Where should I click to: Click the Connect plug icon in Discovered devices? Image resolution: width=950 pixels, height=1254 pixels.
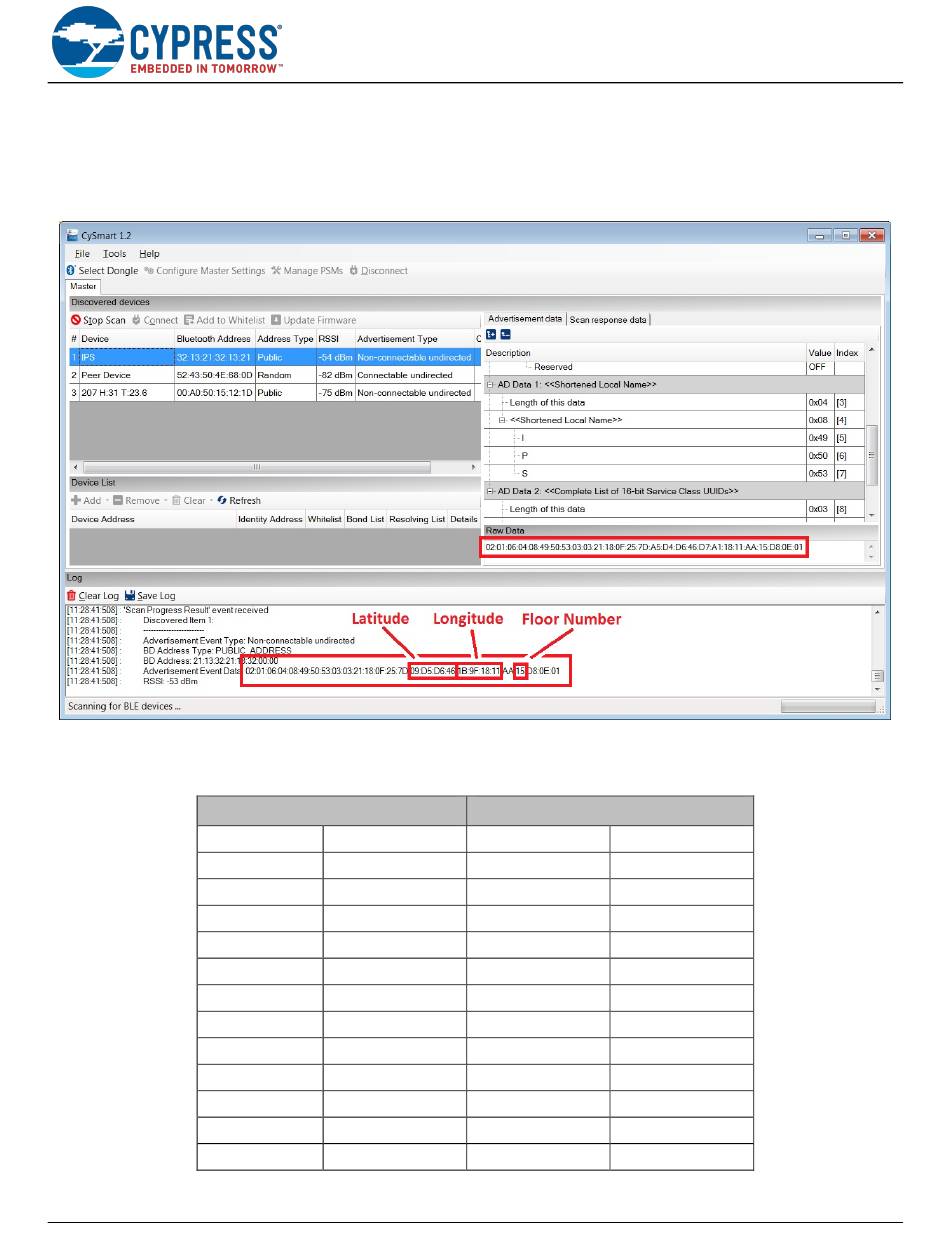[x=136, y=320]
